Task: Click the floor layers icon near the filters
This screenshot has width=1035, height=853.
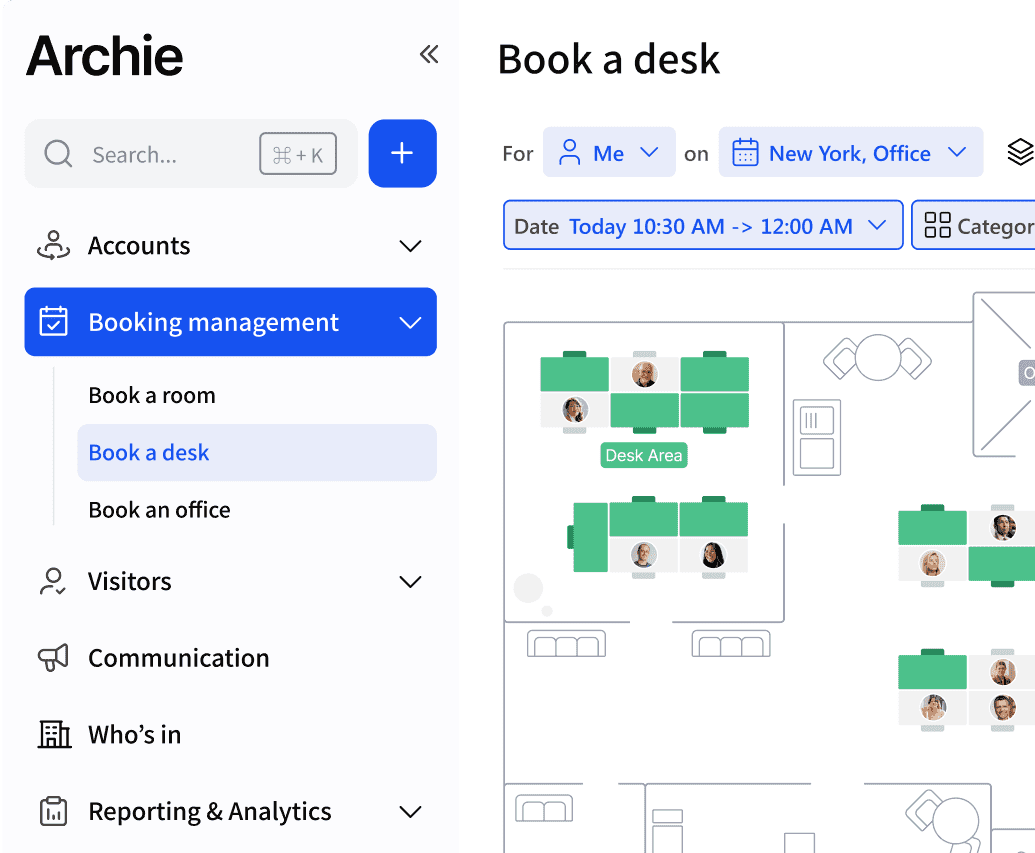Action: 1019,152
